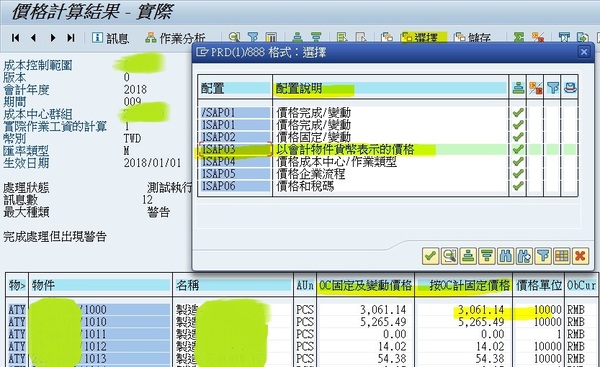600x367 pixels.
Task: Cancel dialog with the red X button
Action: [x=580, y=256]
